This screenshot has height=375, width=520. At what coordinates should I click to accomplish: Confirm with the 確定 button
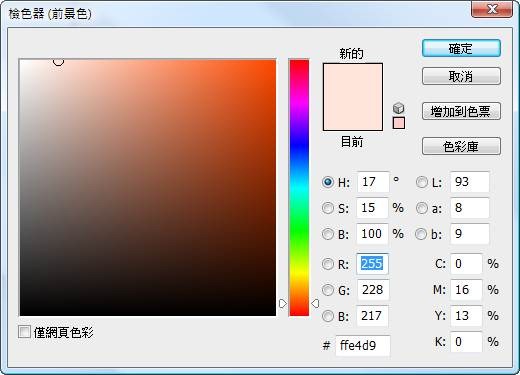click(x=461, y=49)
